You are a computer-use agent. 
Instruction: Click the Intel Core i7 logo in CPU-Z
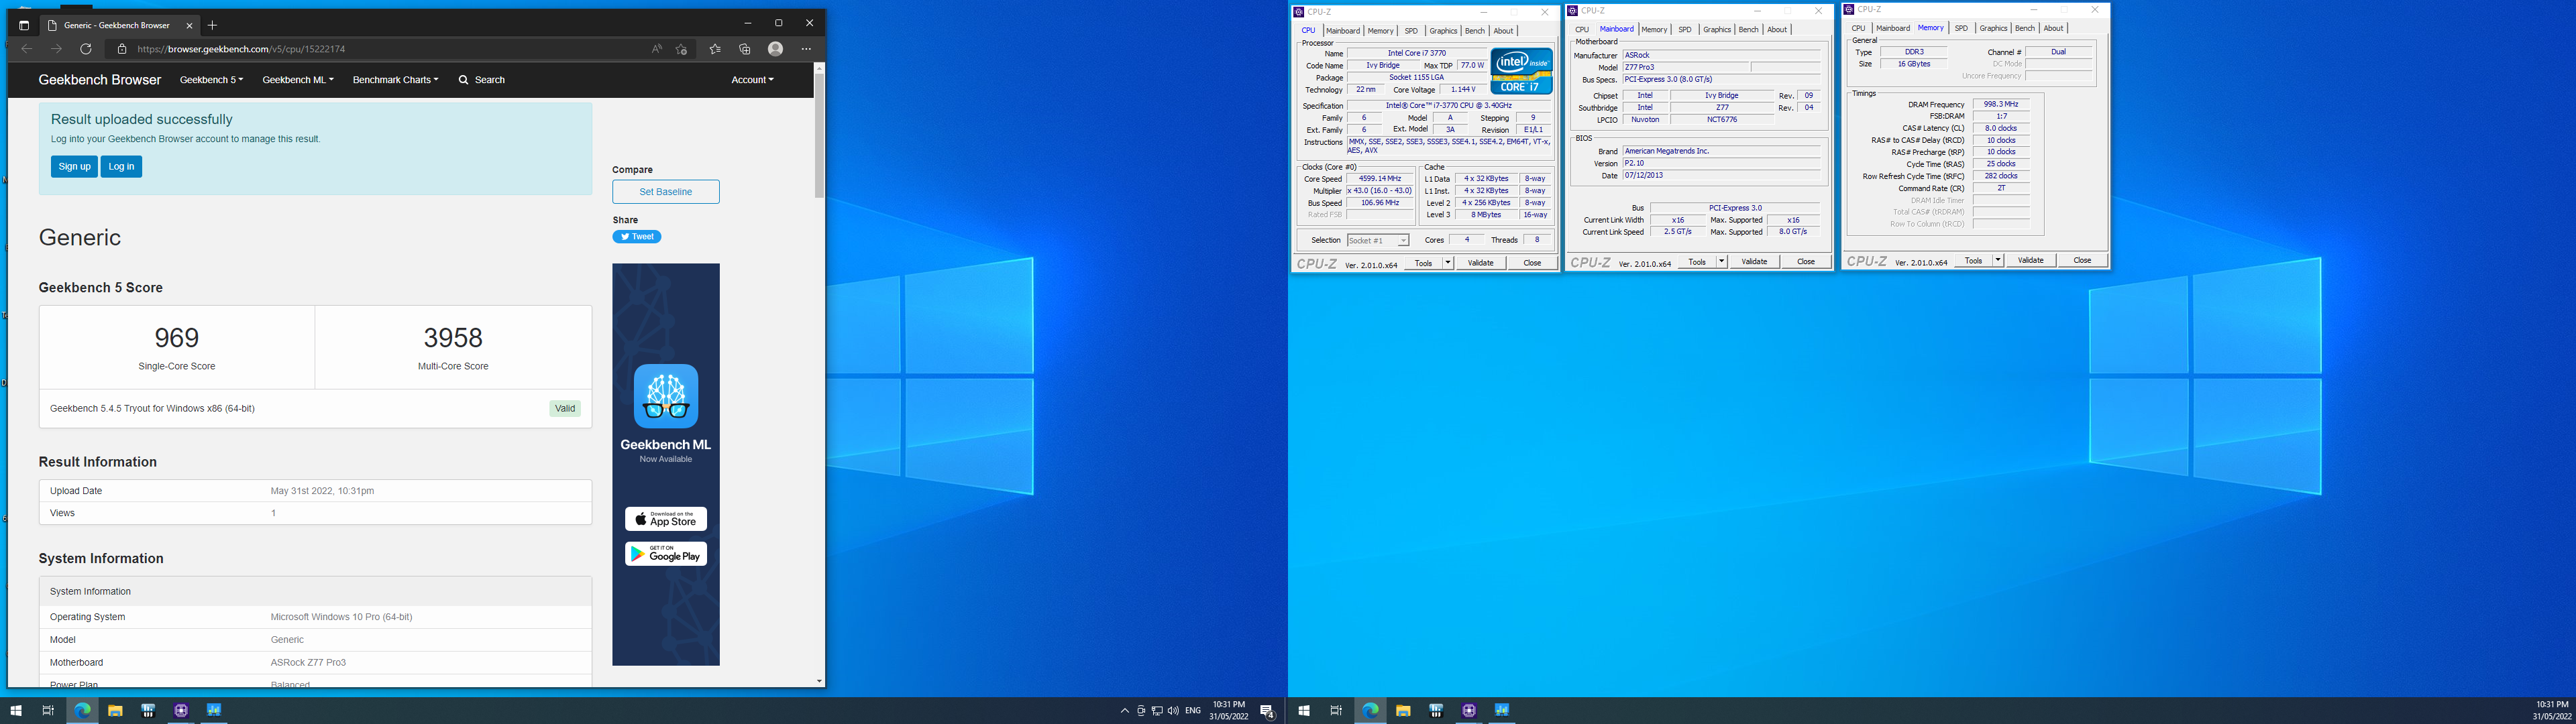[x=1521, y=71]
